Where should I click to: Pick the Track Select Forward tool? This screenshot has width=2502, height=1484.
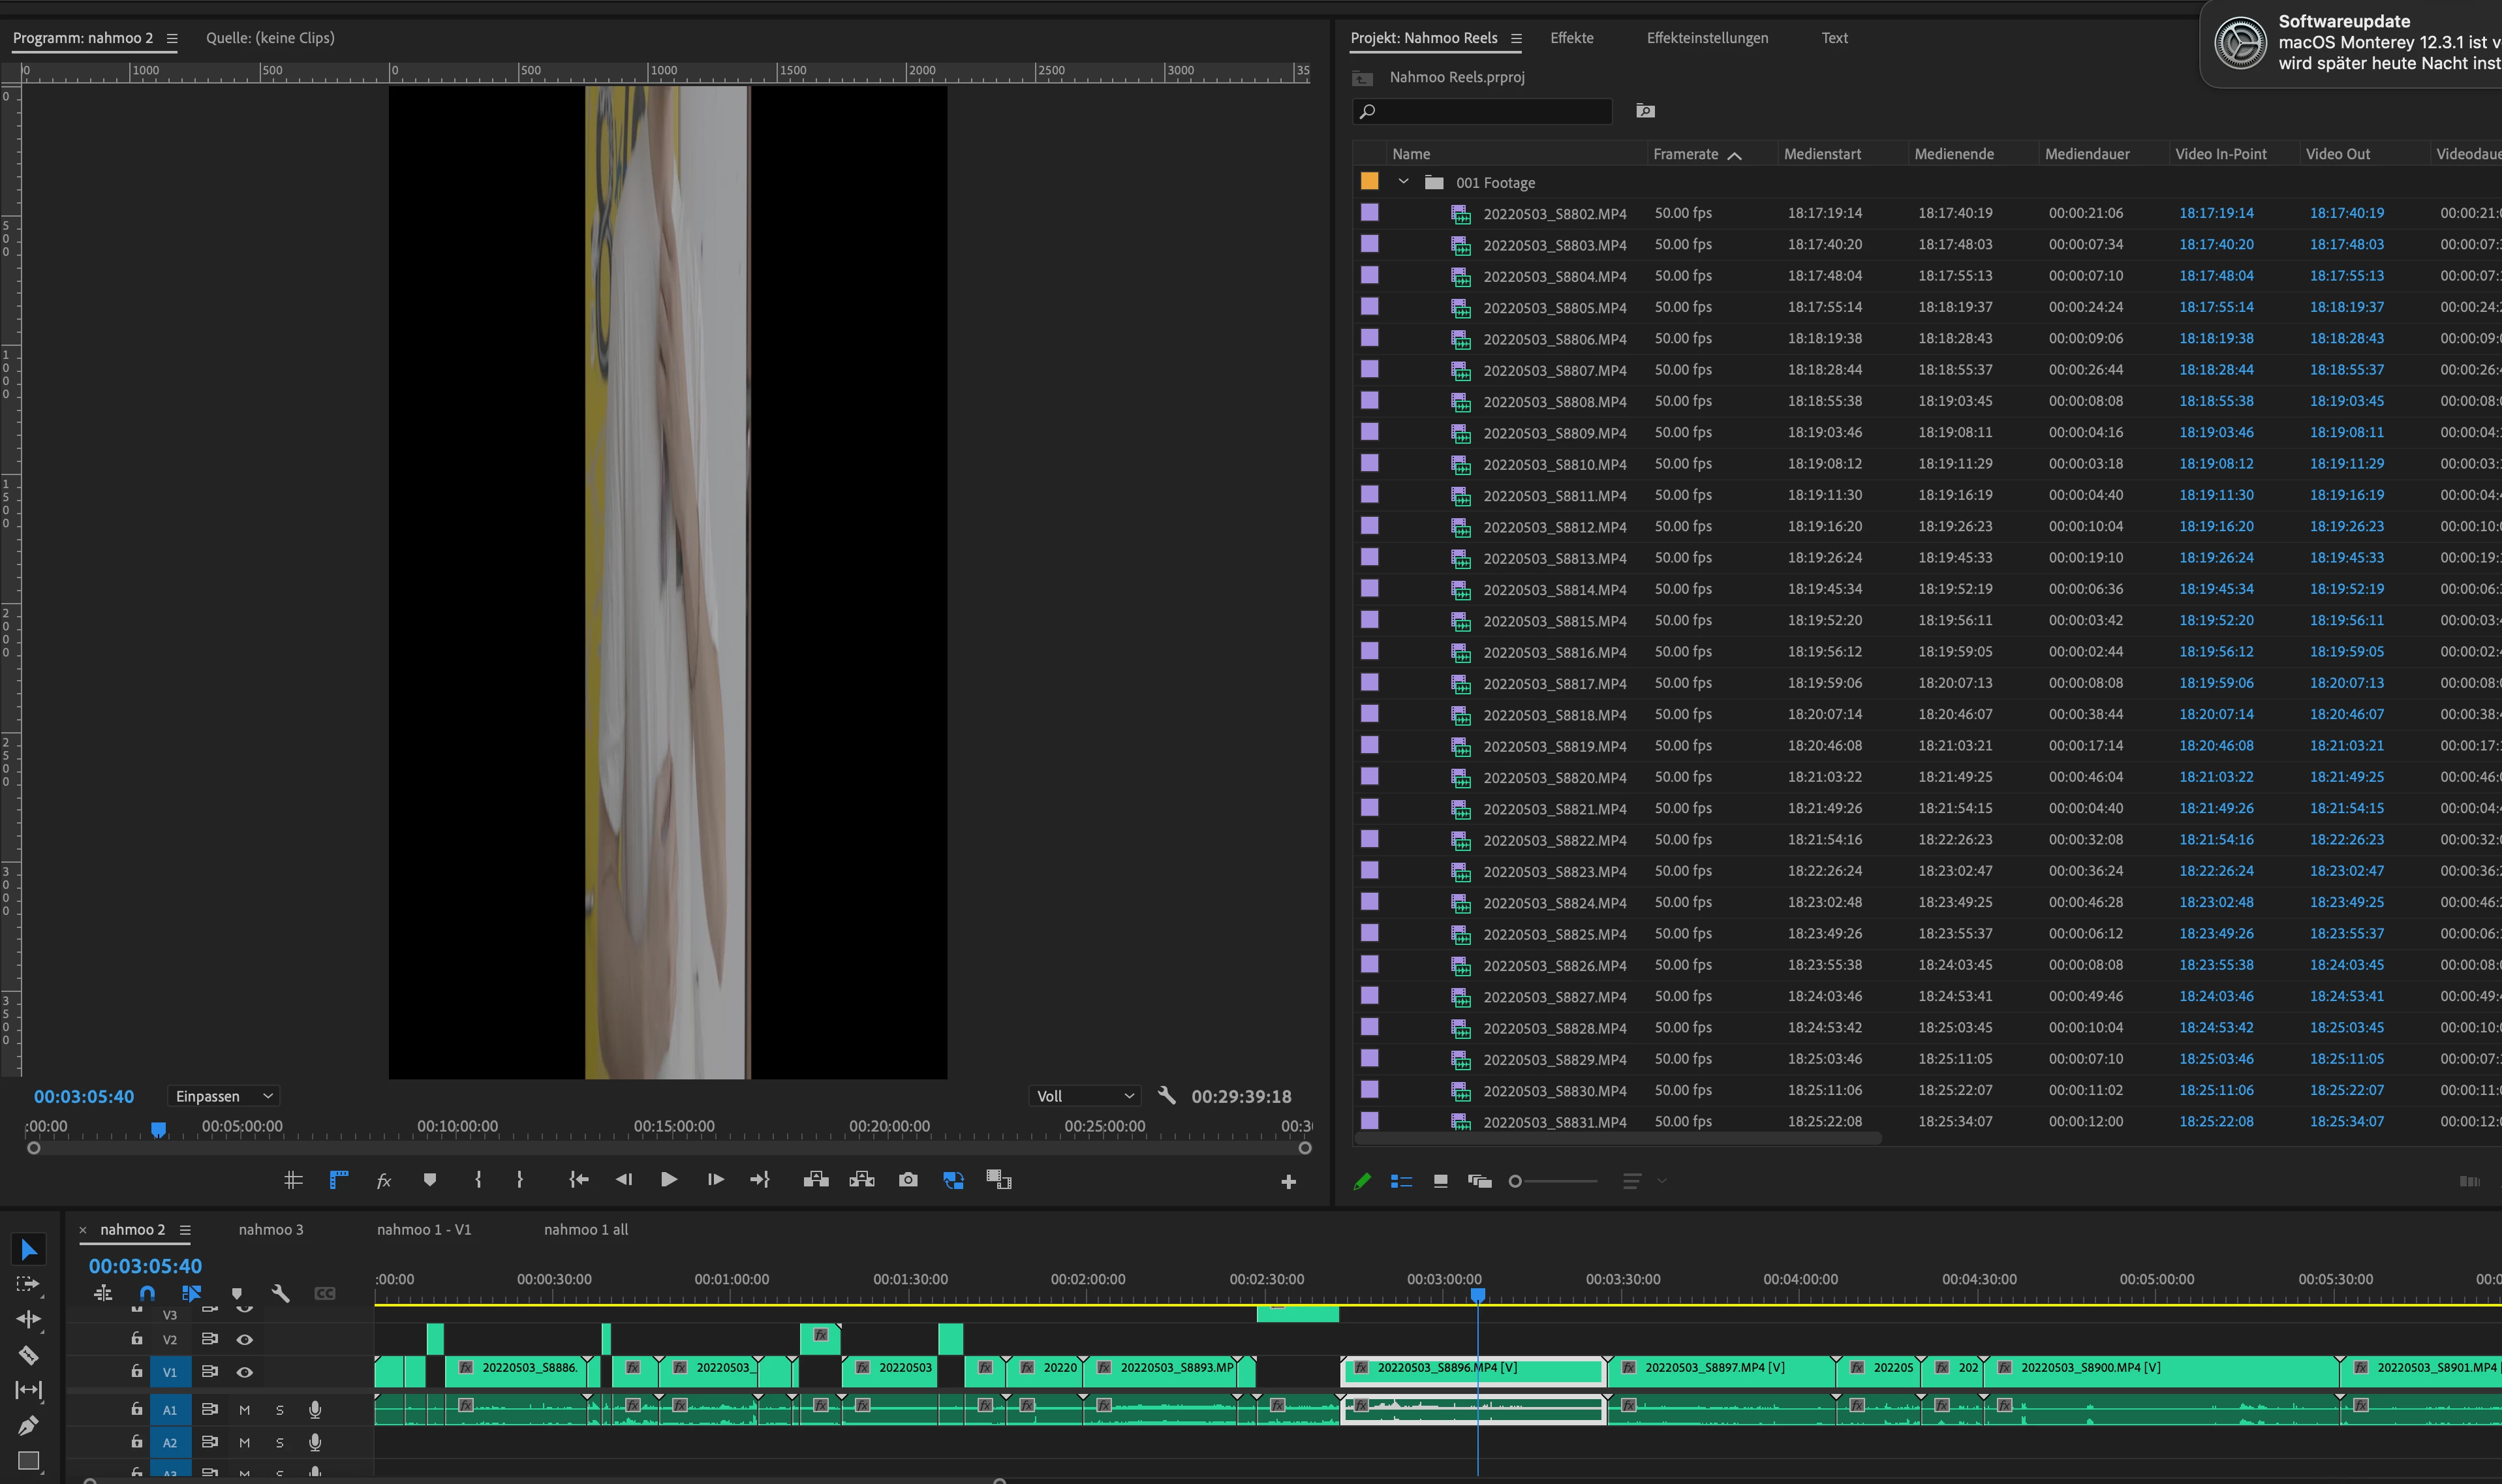click(x=28, y=1284)
